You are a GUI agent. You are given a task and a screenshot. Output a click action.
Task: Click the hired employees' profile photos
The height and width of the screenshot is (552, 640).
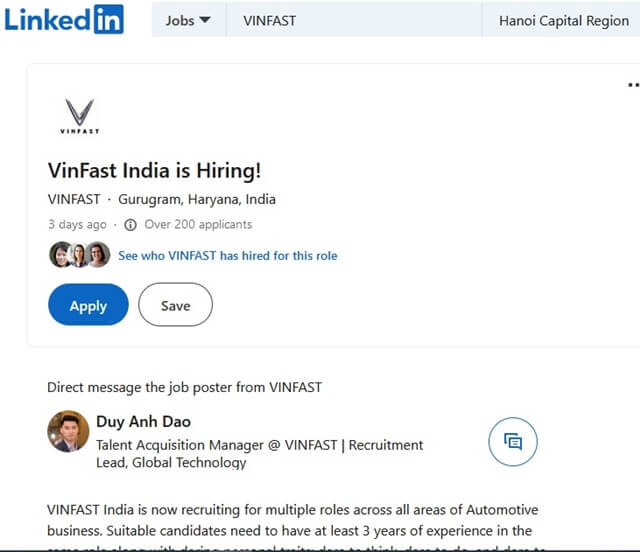click(80, 255)
